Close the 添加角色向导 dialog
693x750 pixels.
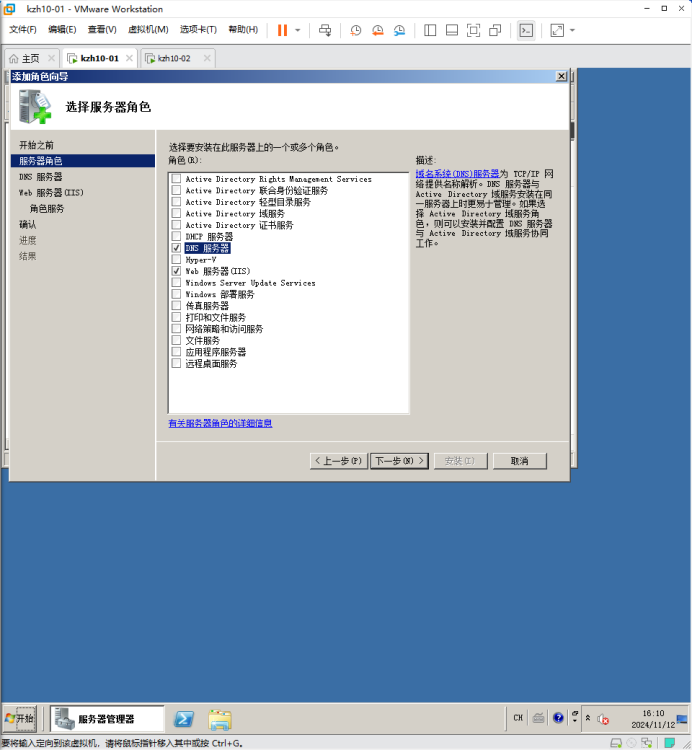(x=561, y=76)
